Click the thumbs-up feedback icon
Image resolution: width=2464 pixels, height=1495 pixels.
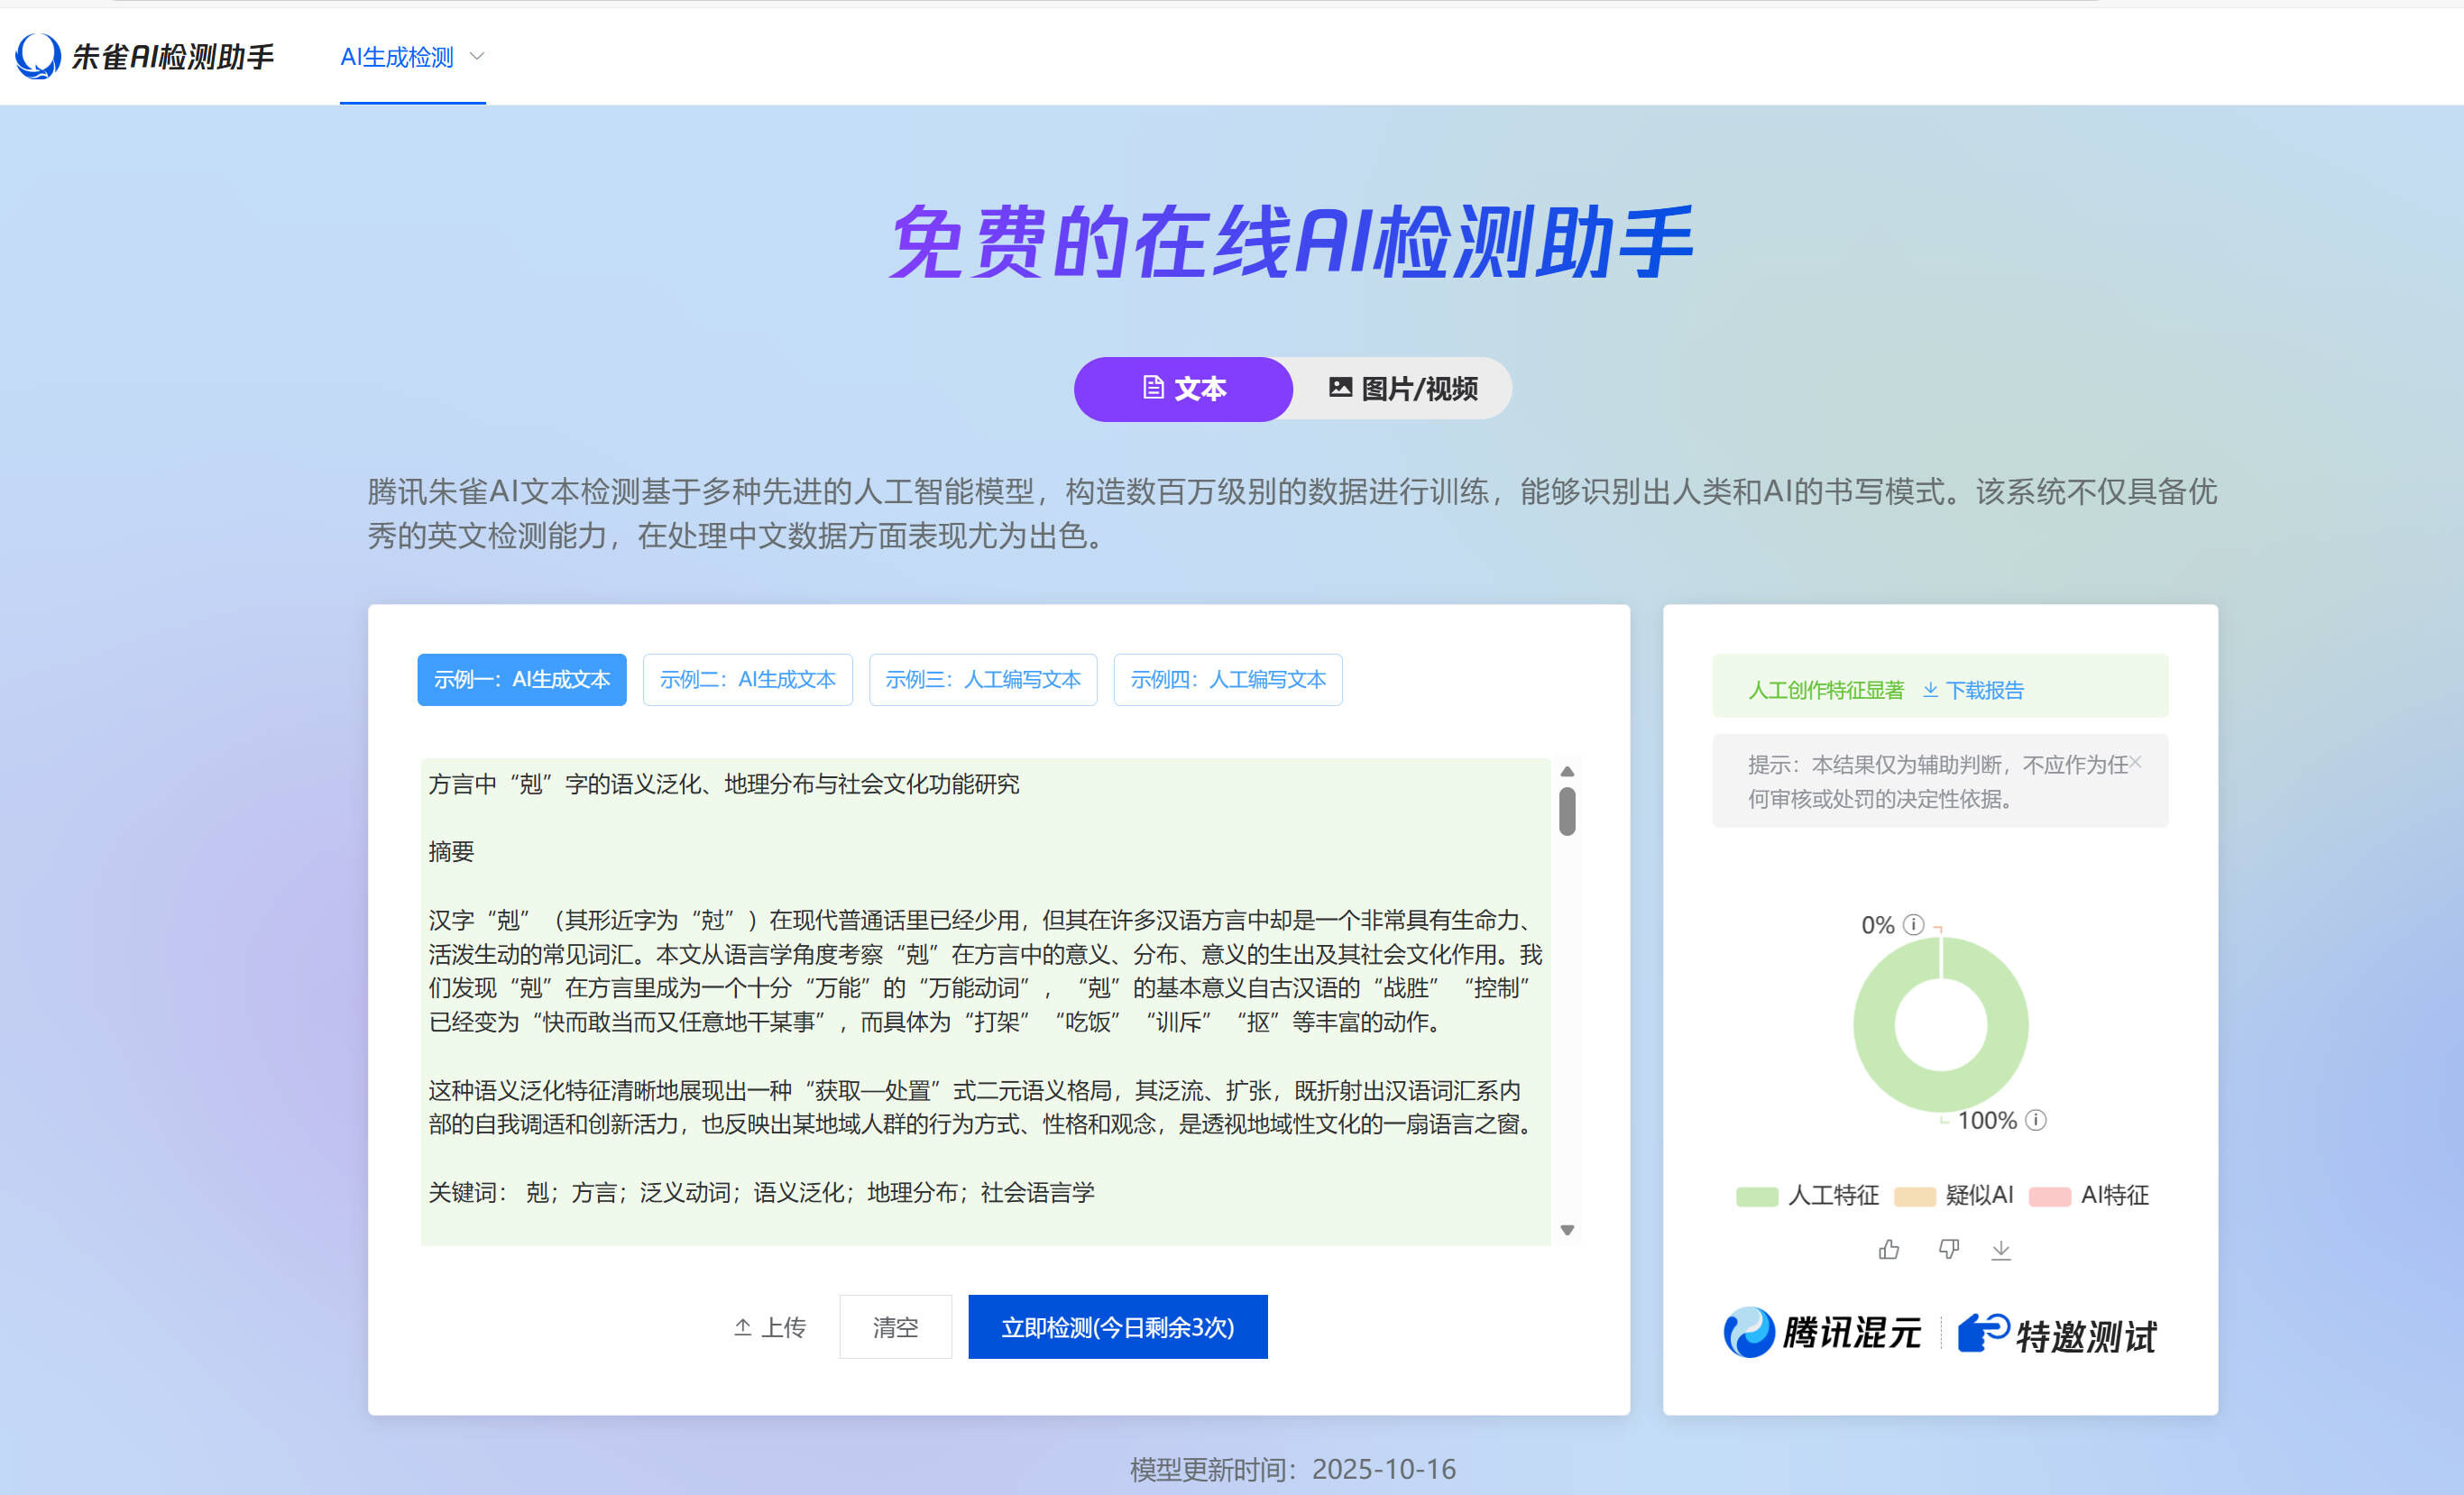coord(1888,1249)
